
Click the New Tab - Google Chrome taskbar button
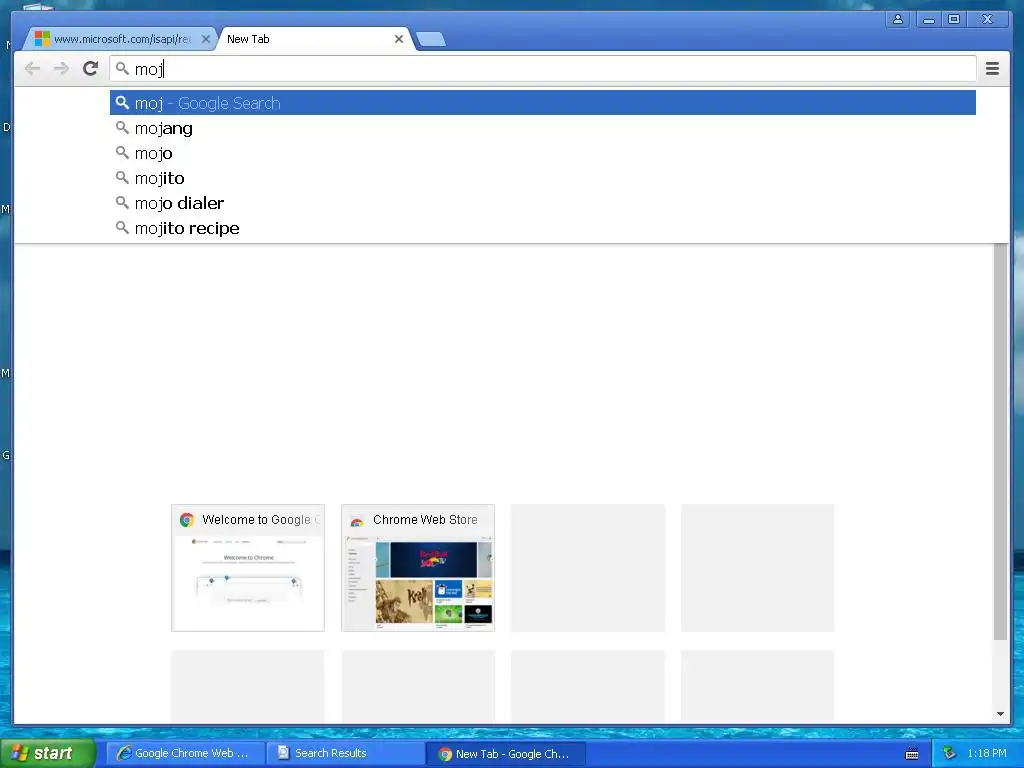[505, 754]
